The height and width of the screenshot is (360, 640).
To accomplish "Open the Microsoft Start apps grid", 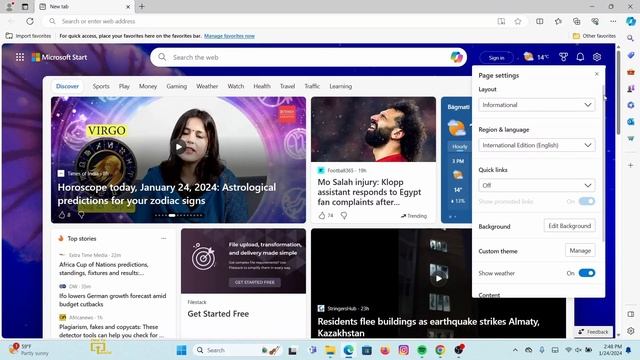I will pos(20,57).
